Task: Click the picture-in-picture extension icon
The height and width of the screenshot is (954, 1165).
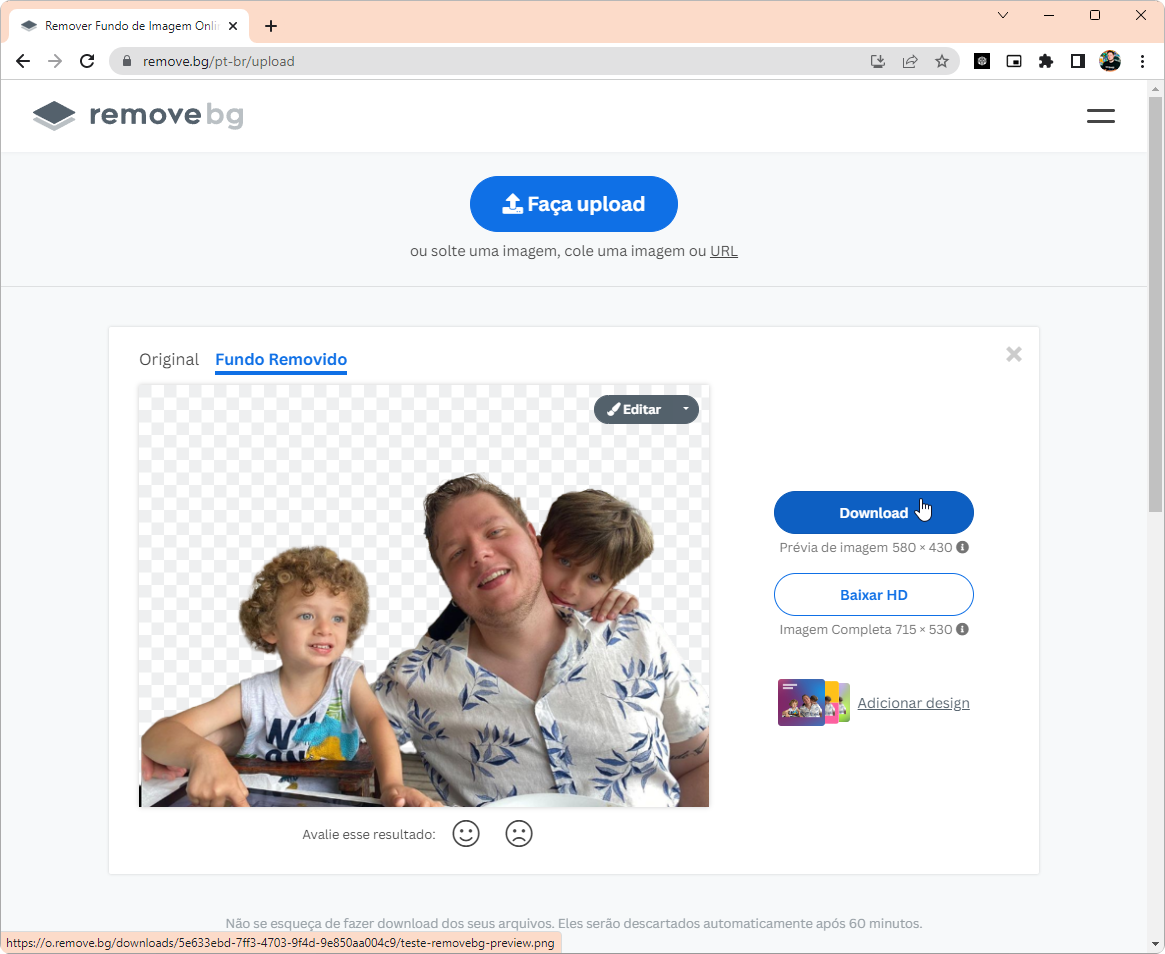Action: pos(1013,61)
